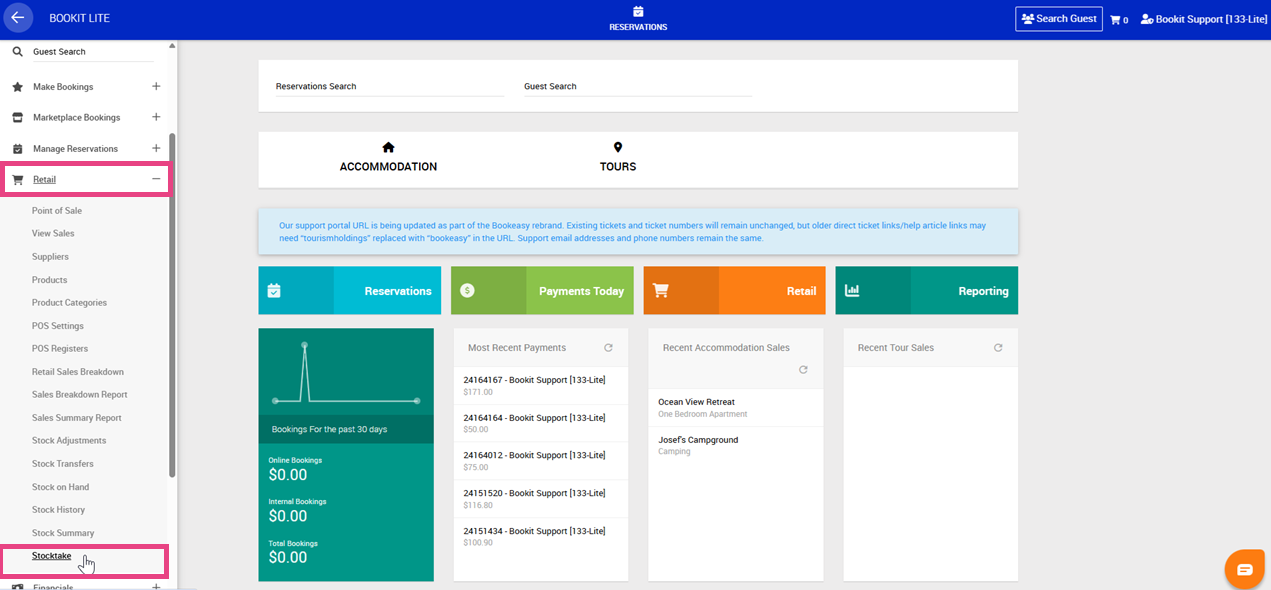Open Josef's Campground sale
This screenshot has width=1271, height=590.
[735, 445]
